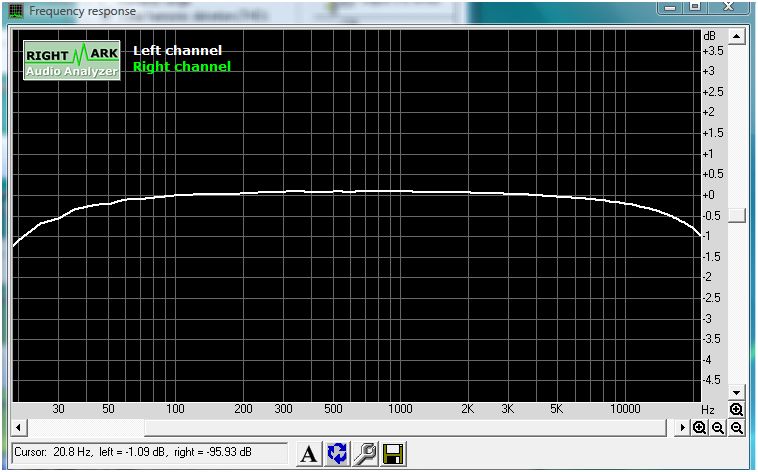Click the RightMark Audio Analyzer logo
The width and height of the screenshot is (758, 472).
(x=72, y=61)
